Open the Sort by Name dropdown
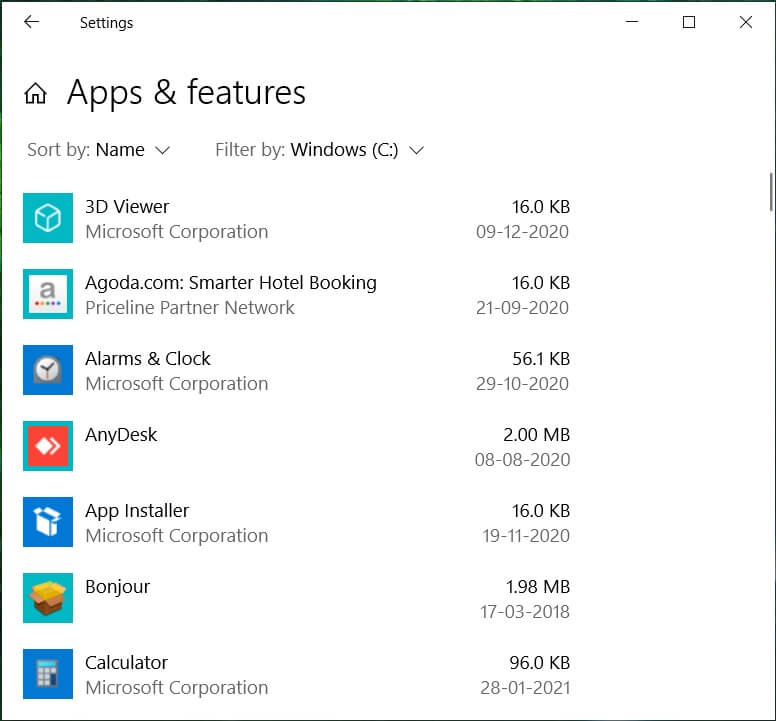This screenshot has height=721, width=776. [99, 150]
